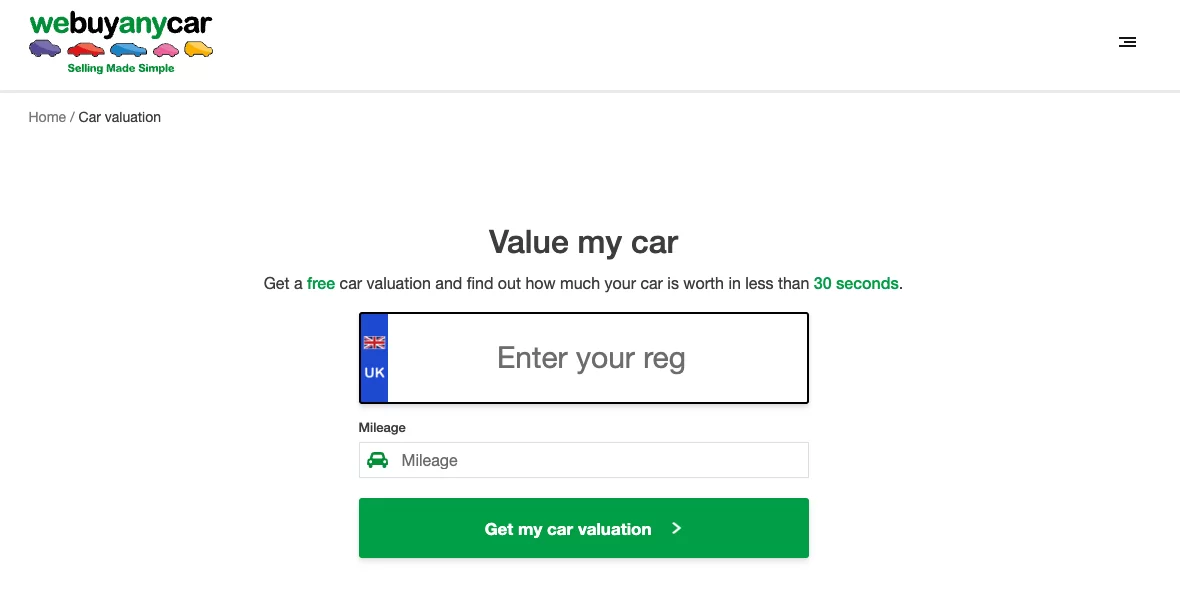Click the arrow chevron on the valuation button

click(x=677, y=528)
